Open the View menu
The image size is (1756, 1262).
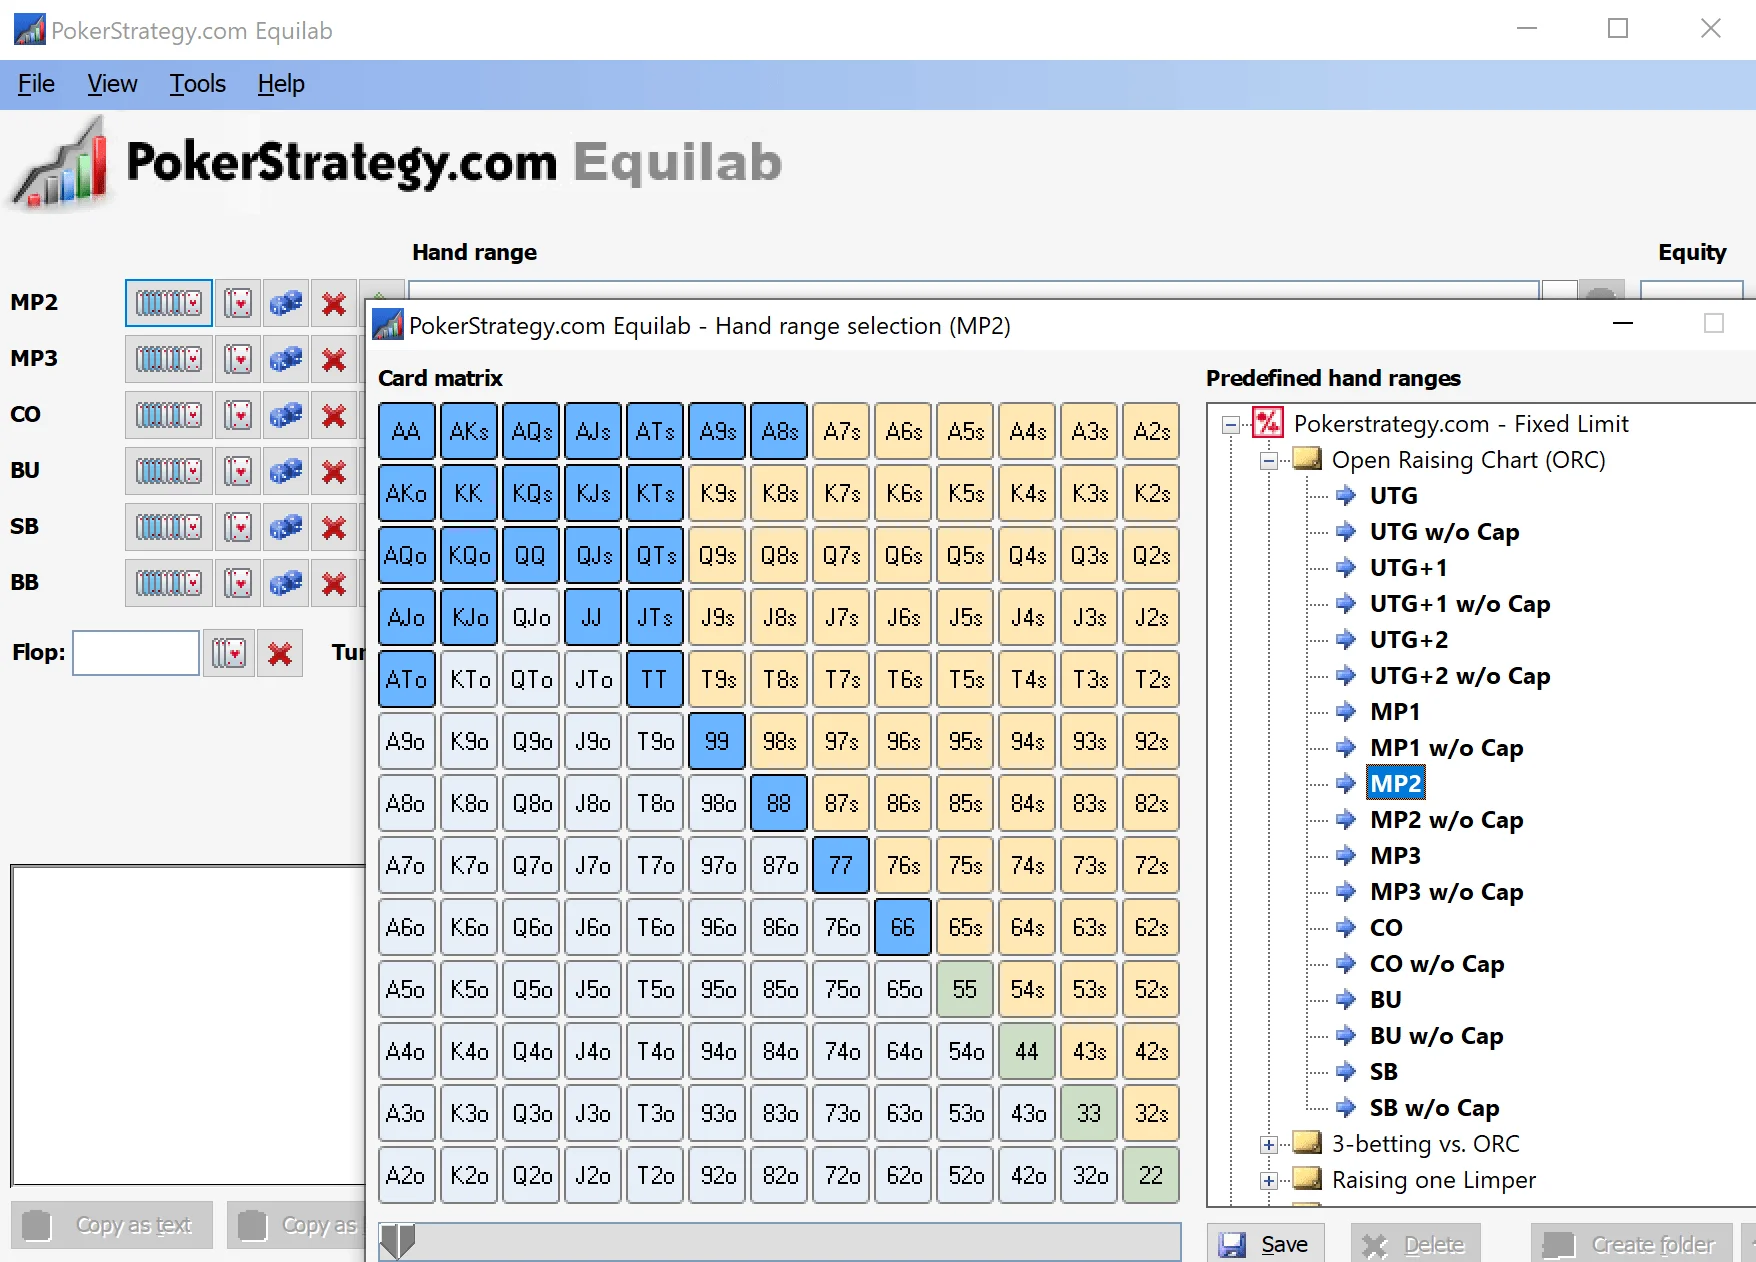pyautogui.click(x=111, y=84)
